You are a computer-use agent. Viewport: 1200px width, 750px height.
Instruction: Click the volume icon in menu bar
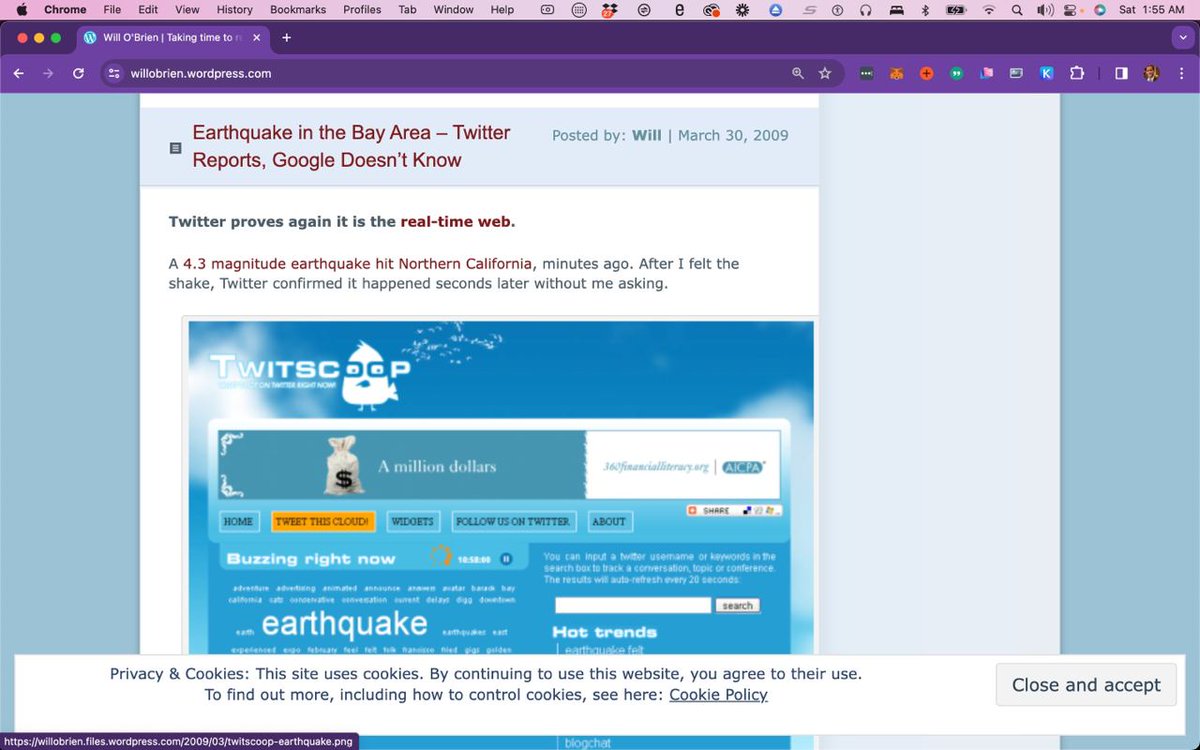[x=1046, y=10]
